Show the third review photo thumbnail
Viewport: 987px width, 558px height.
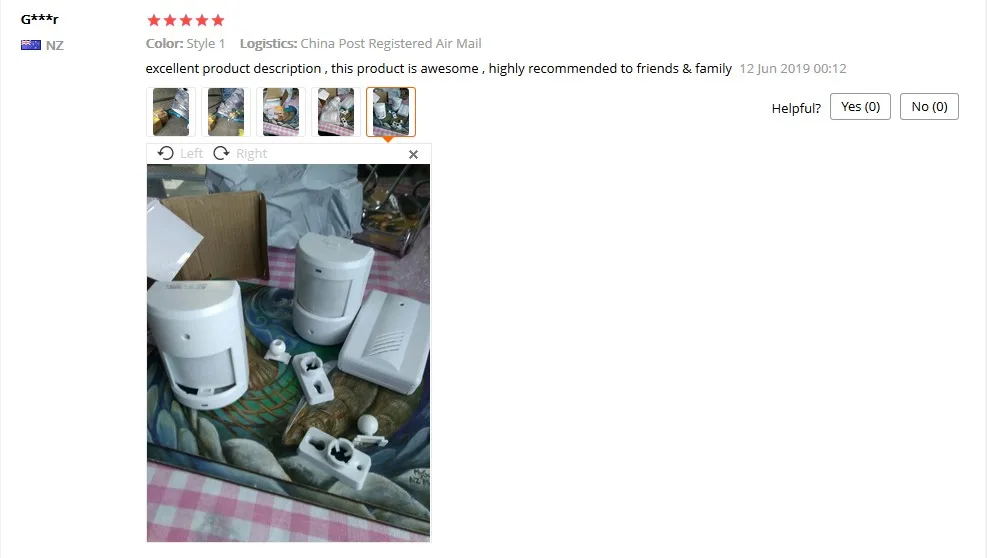click(x=281, y=112)
